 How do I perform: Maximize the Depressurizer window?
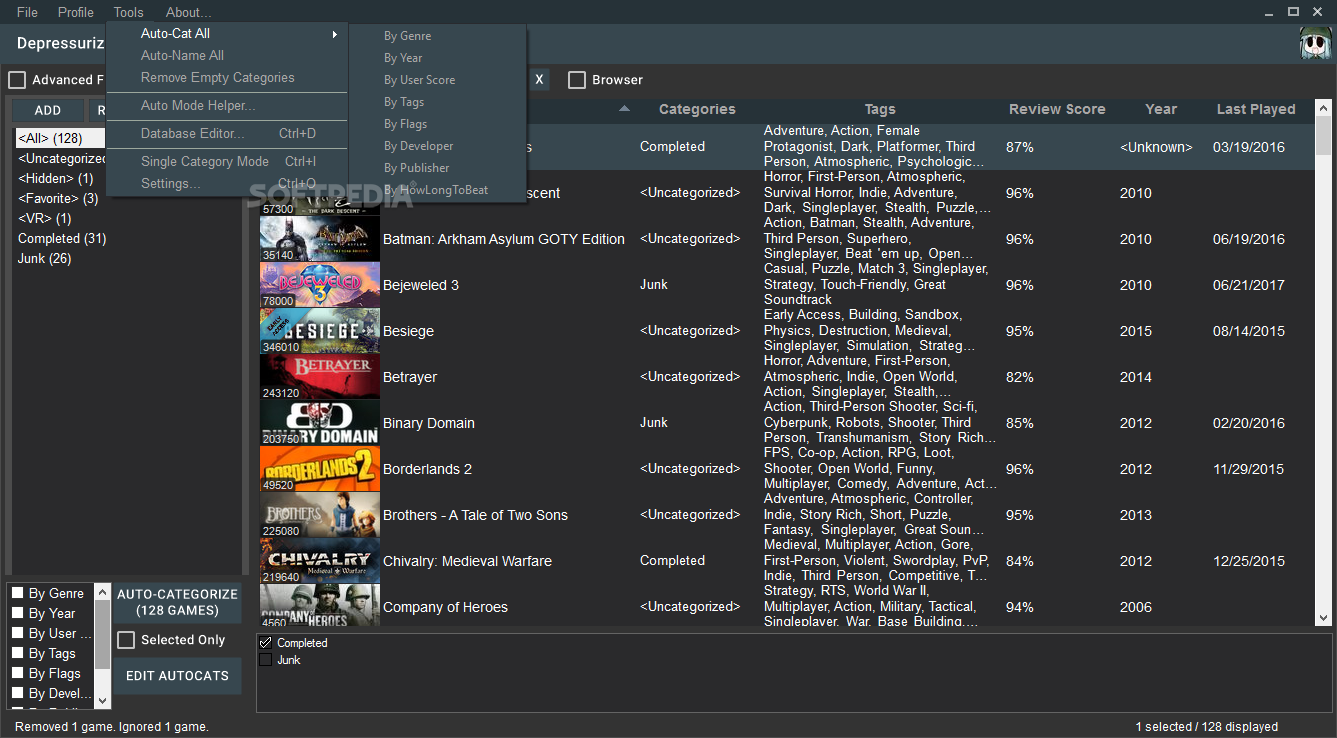click(x=1293, y=12)
